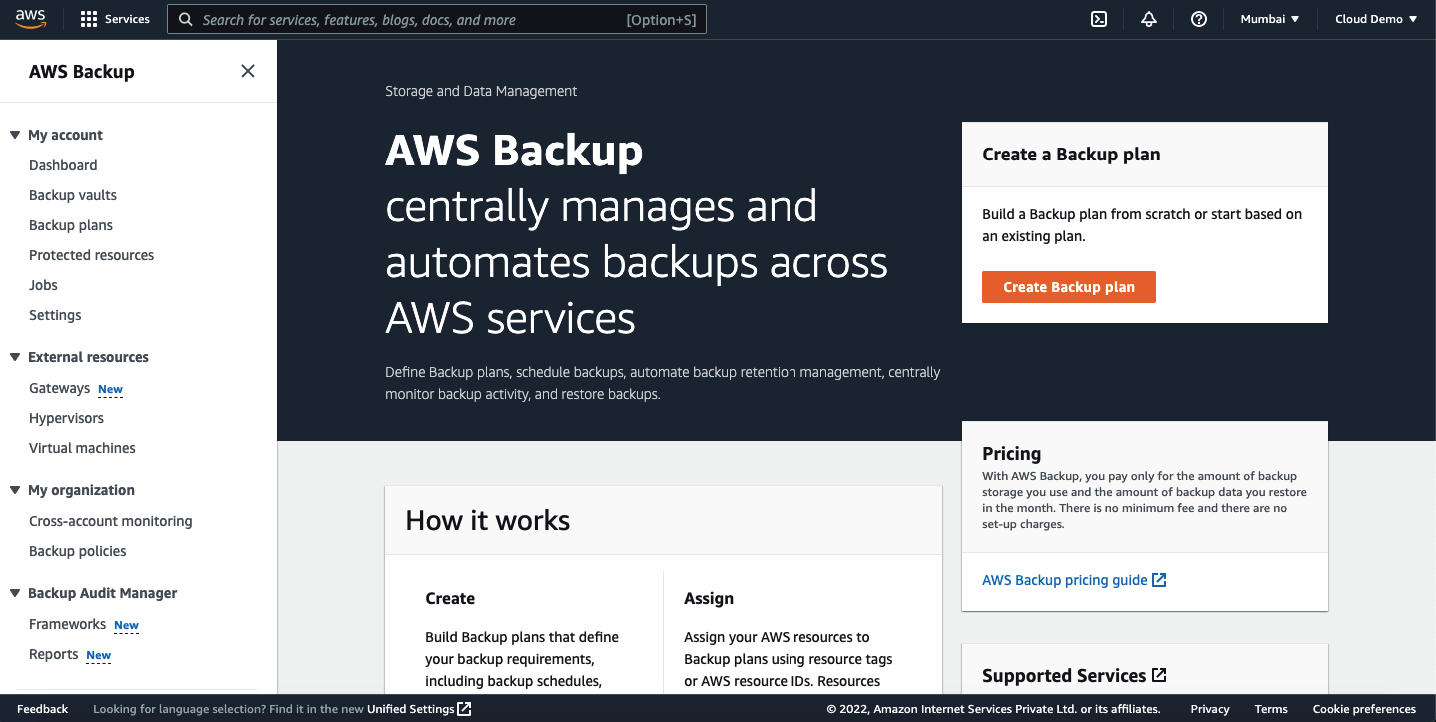Open the Privacy footer link
Viewport: 1436px width, 722px height.
tap(1210, 709)
